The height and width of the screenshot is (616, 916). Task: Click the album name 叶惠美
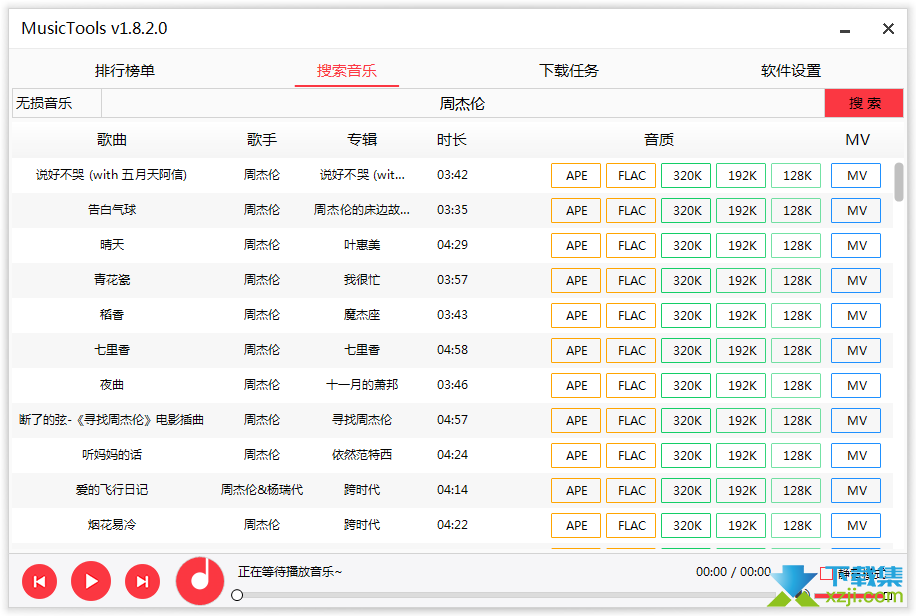[x=362, y=245]
